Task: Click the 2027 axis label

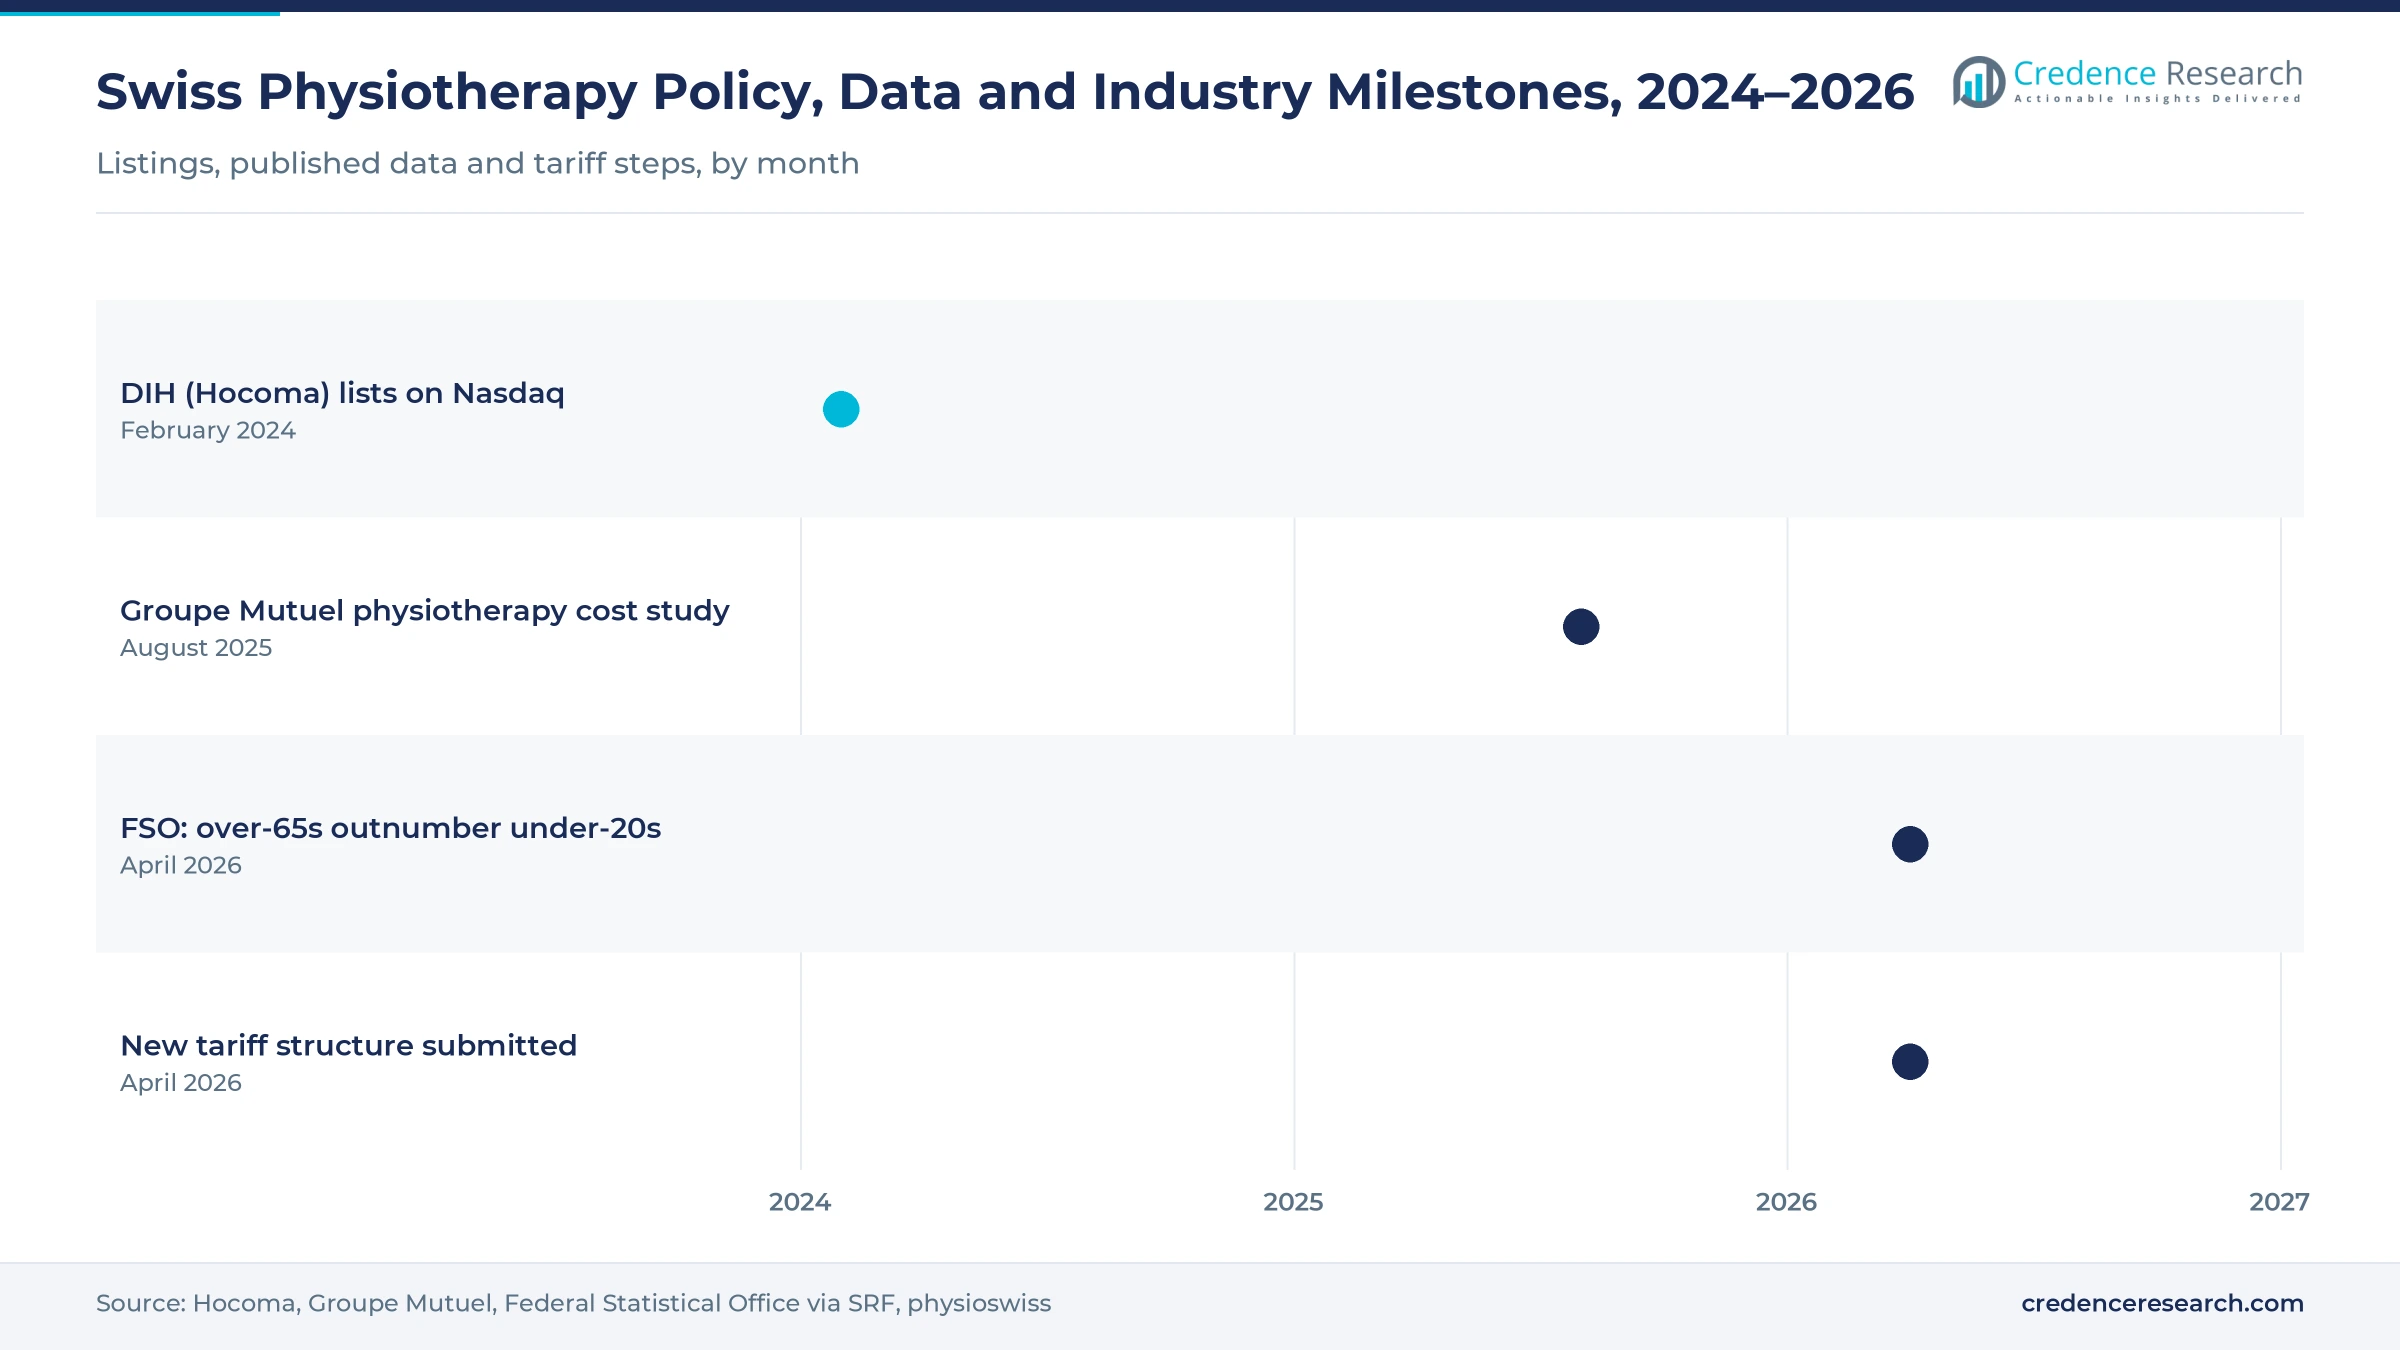Action: pyautogui.click(x=2279, y=1202)
